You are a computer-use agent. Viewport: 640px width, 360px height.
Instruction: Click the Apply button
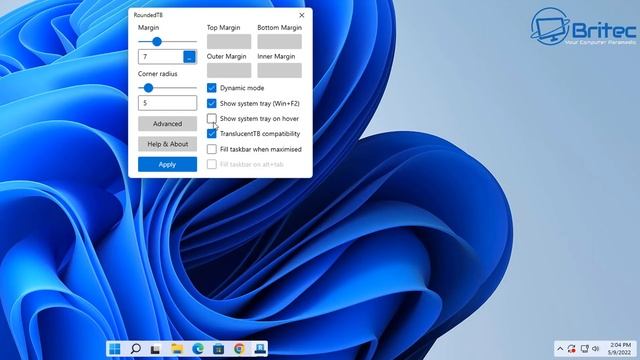(x=167, y=164)
